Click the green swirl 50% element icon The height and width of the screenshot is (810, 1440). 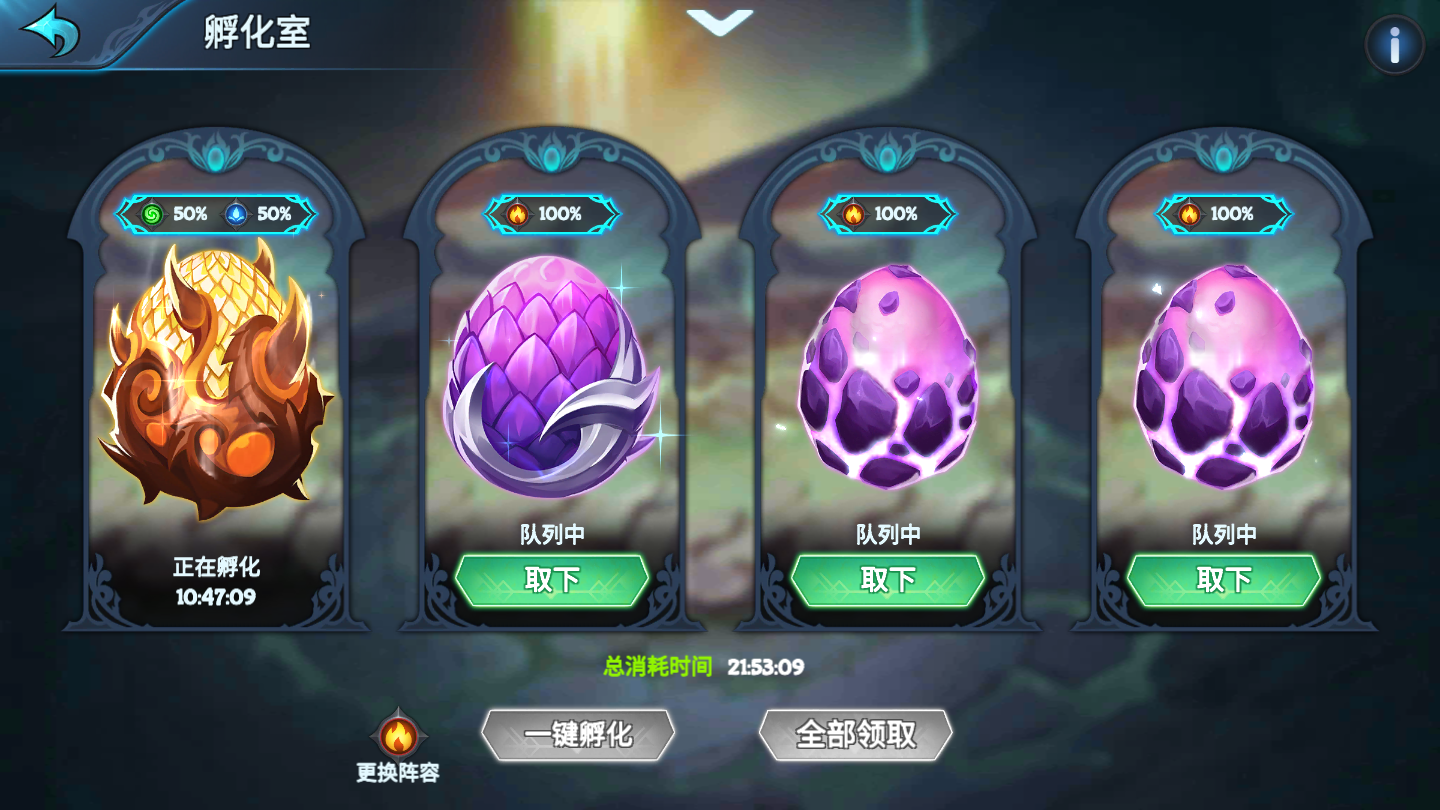153,214
